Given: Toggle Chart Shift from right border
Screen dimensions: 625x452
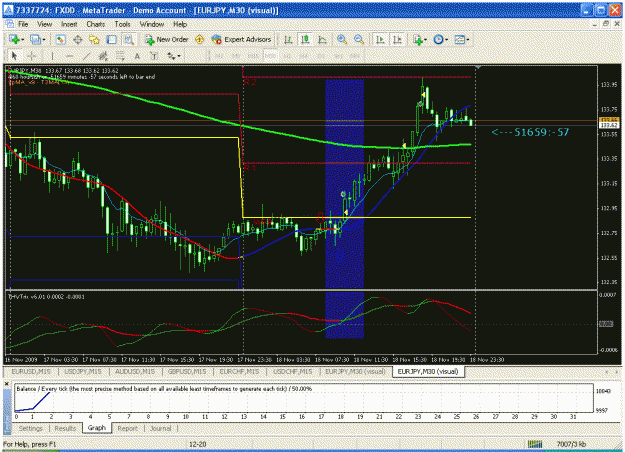Looking at the screenshot, I should pos(397,39).
